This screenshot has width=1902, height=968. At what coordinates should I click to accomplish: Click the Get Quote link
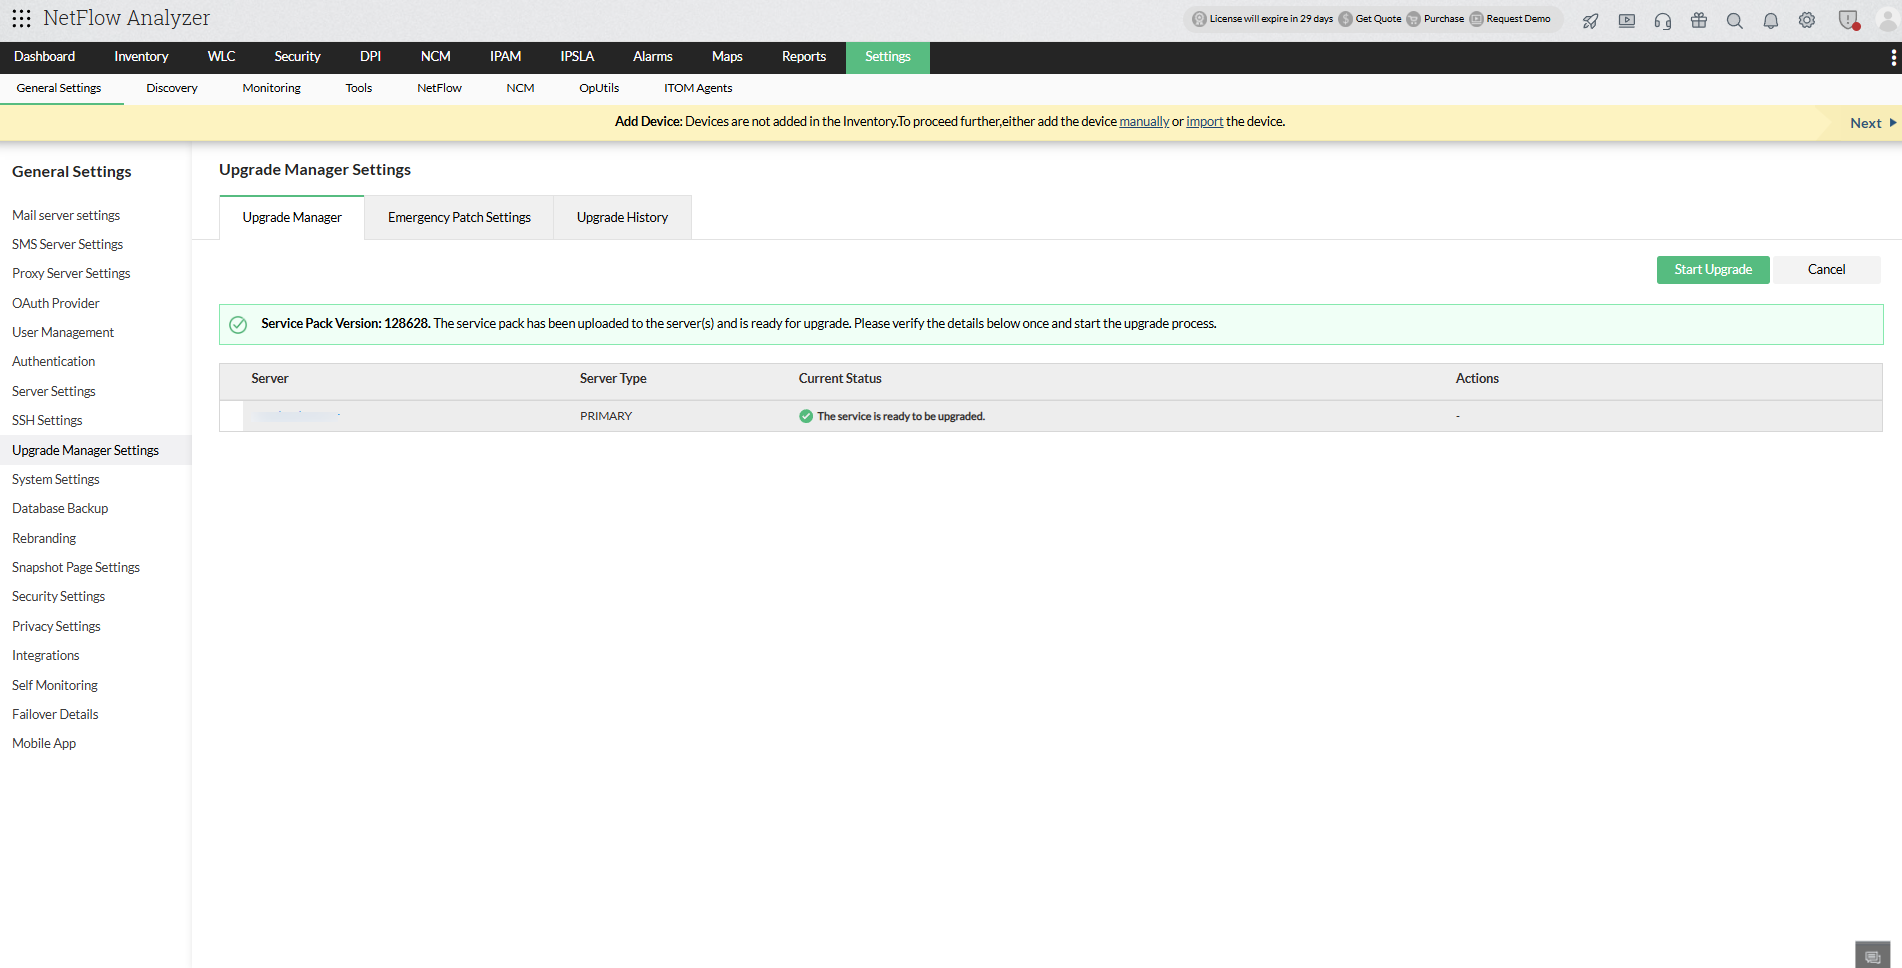1378,19
